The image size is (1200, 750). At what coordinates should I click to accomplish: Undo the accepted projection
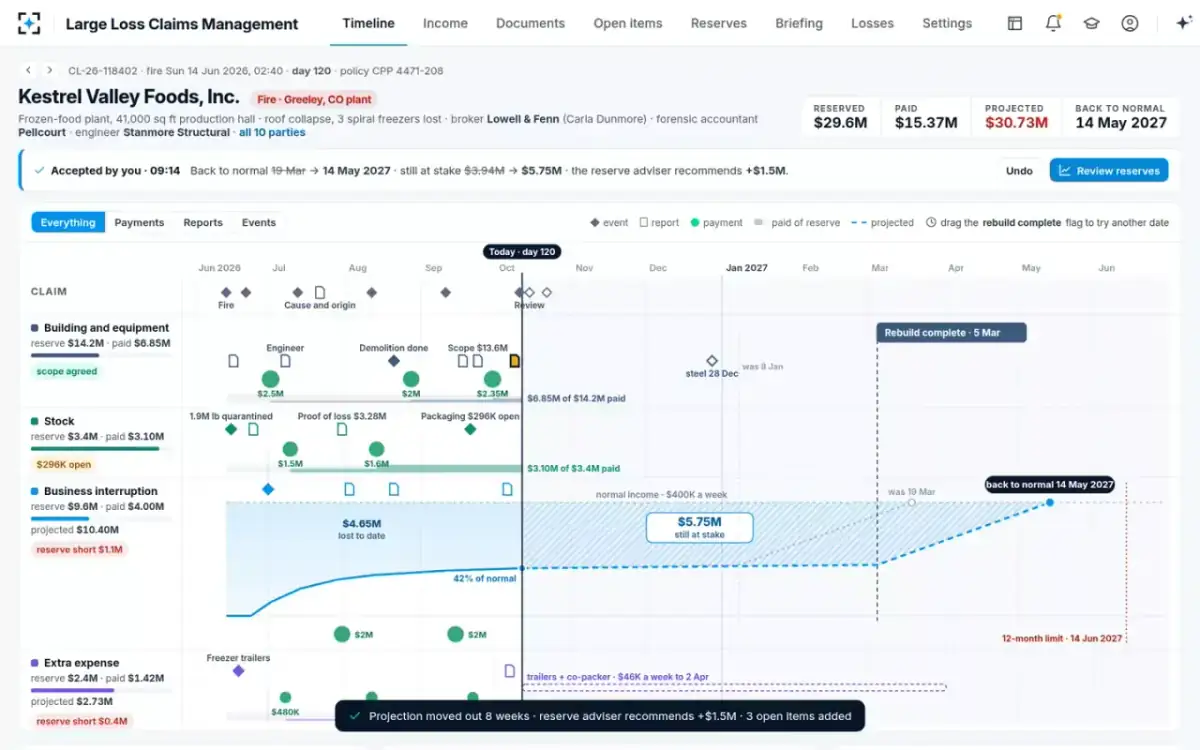(x=1019, y=171)
